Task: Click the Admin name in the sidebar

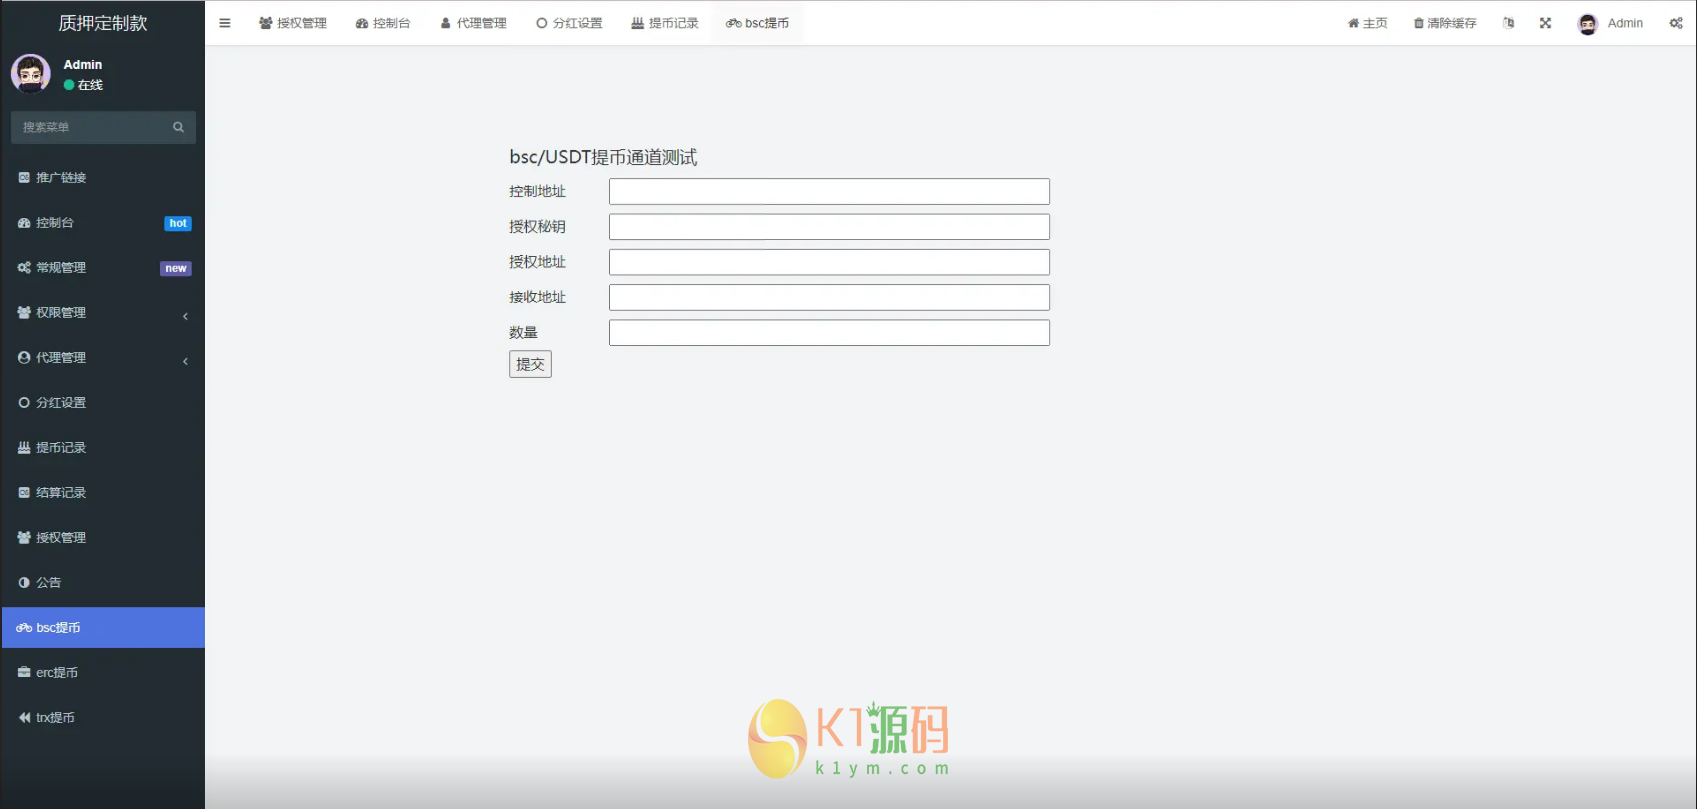Action: tap(83, 64)
